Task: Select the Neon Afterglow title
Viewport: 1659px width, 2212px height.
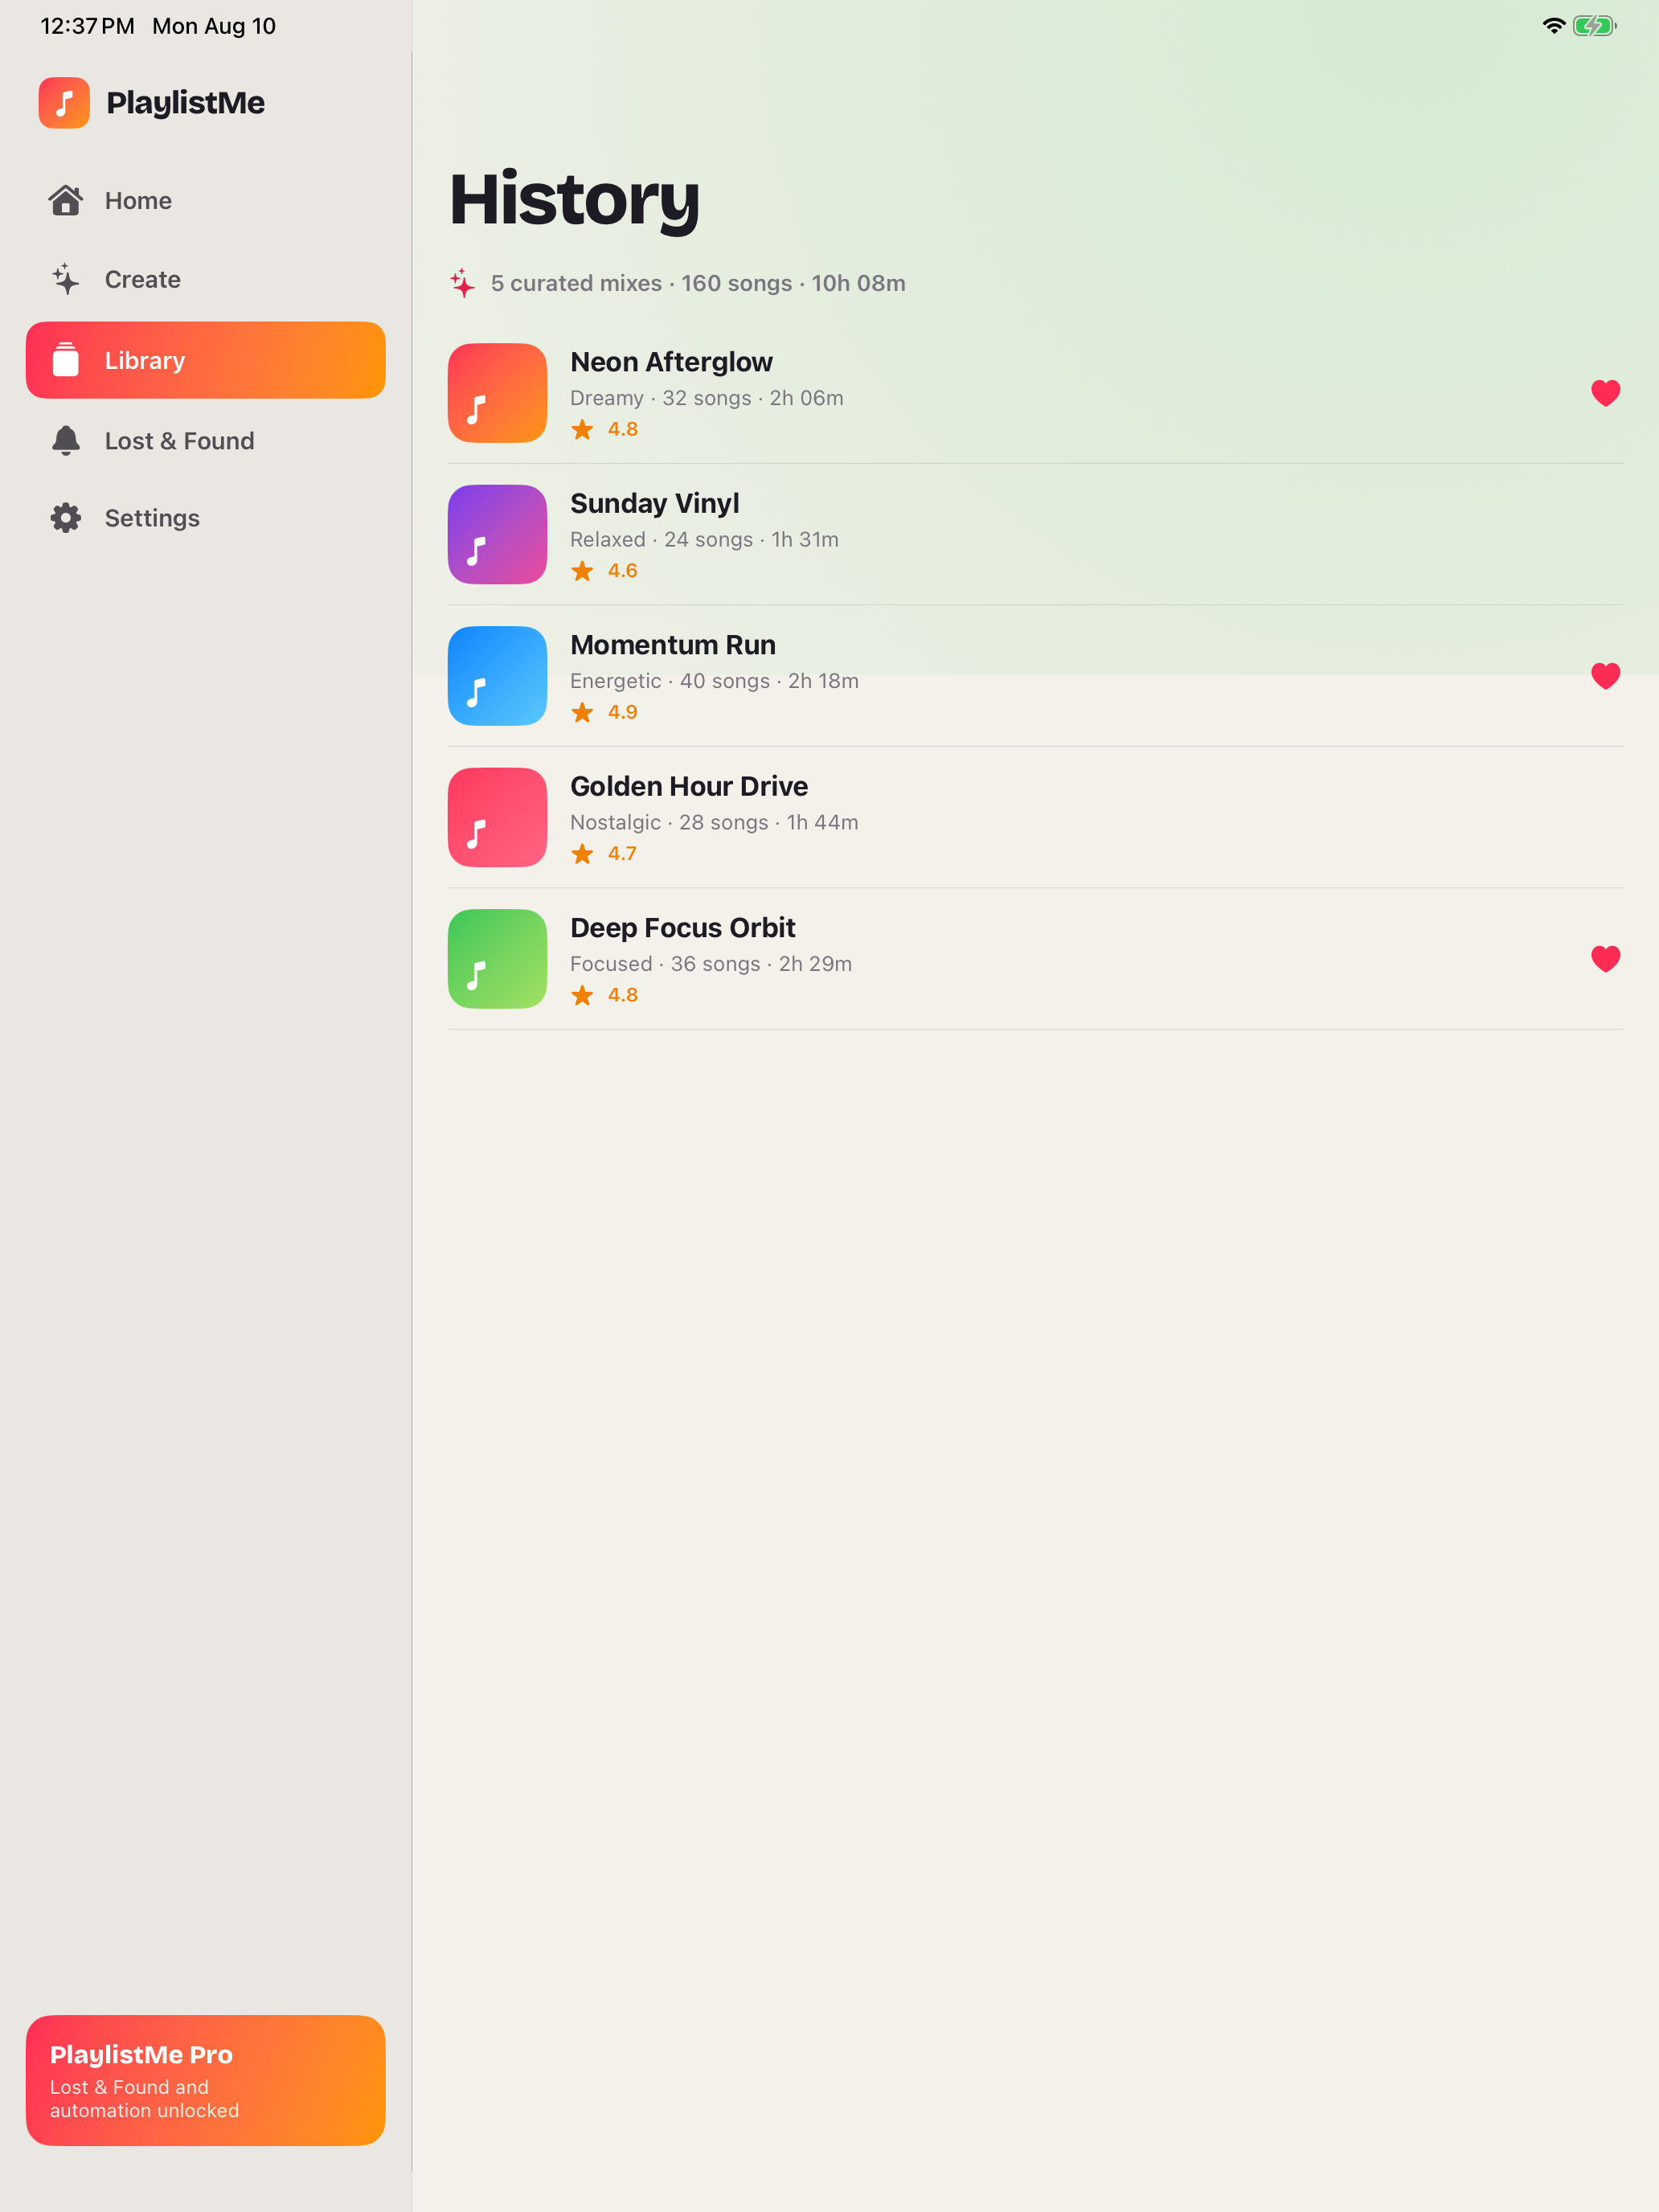Action: (x=671, y=362)
